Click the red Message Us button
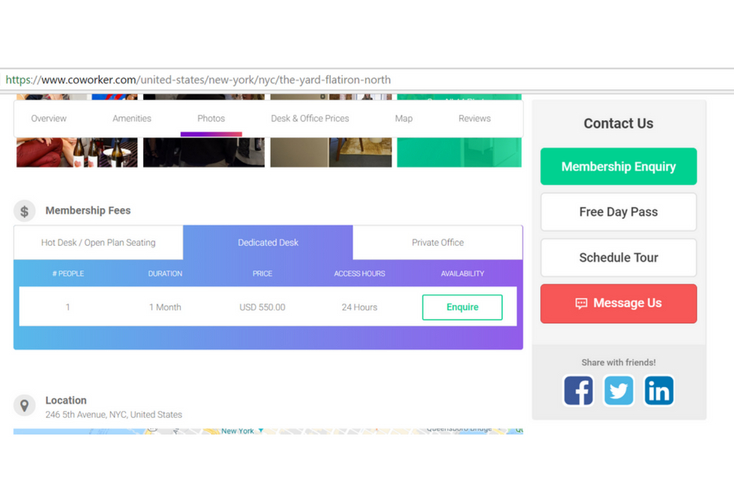This screenshot has width=734, height=501. point(618,303)
